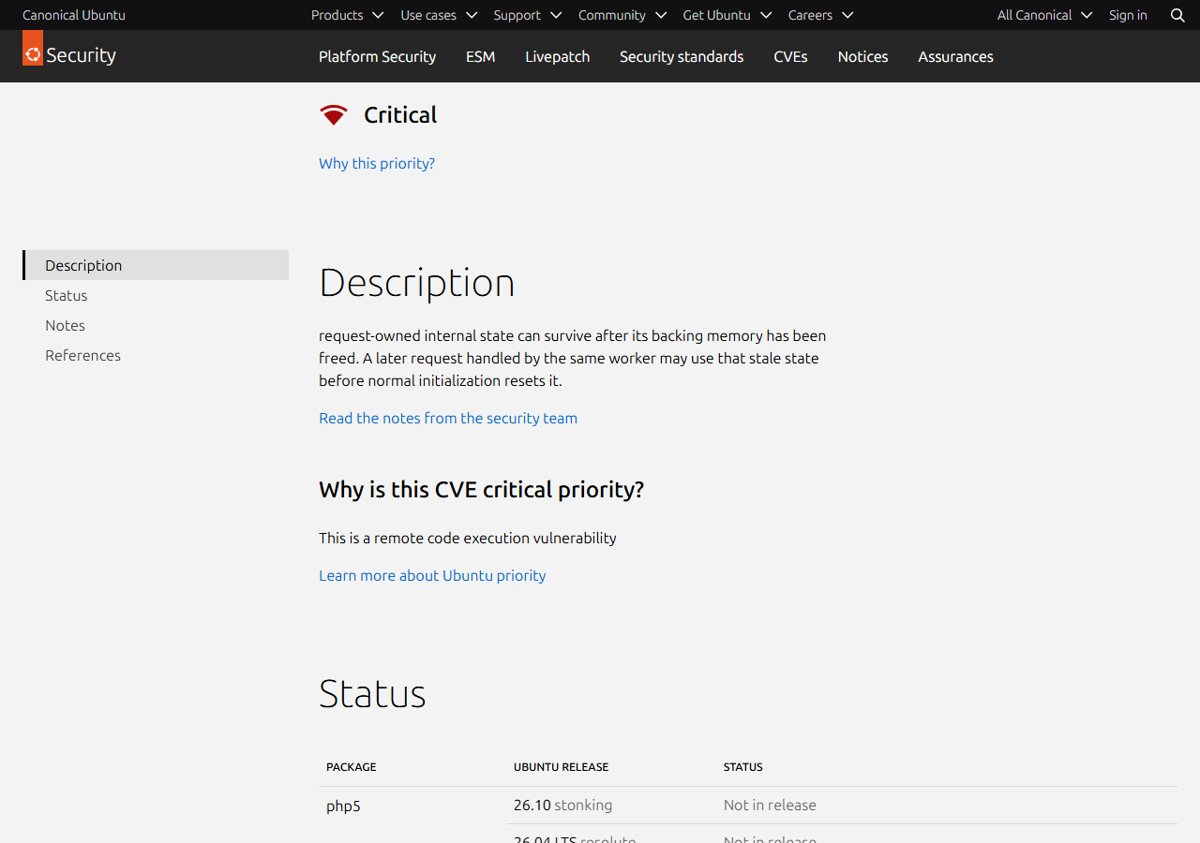Click the UBUNTU RELEASE column header
The image size is (1200, 843).
click(561, 767)
